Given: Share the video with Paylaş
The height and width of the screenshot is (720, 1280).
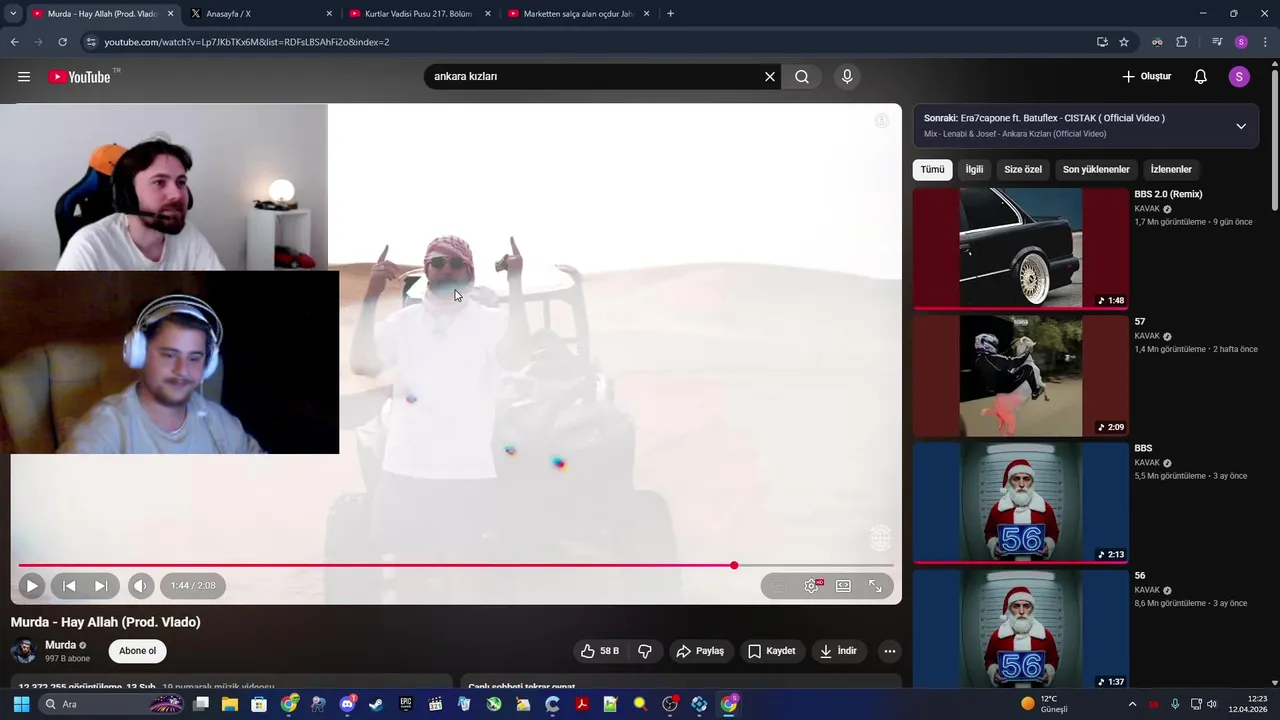Looking at the screenshot, I should click(x=700, y=651).
